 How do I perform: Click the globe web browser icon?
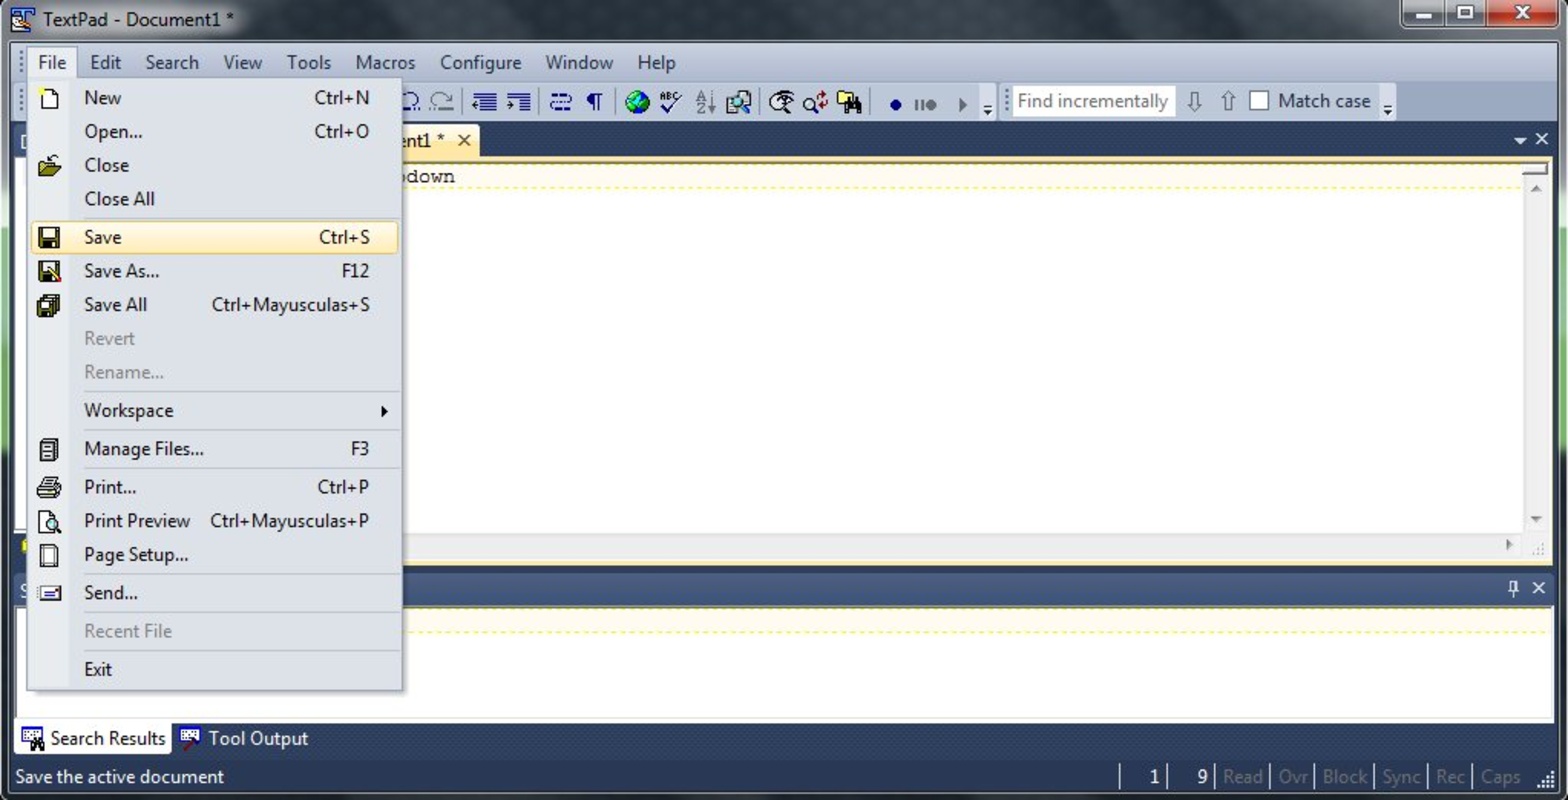(x=637, y=101)
